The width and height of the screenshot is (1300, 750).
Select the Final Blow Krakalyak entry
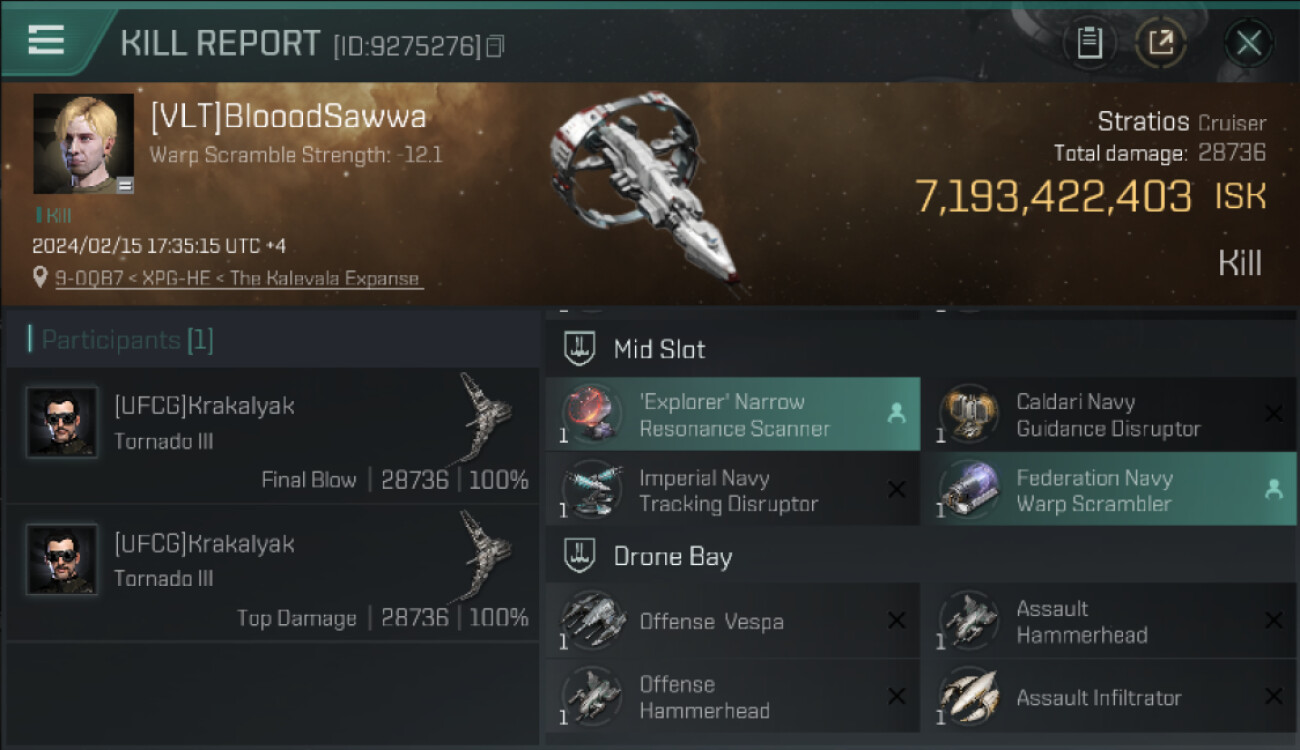coord(272,435)
